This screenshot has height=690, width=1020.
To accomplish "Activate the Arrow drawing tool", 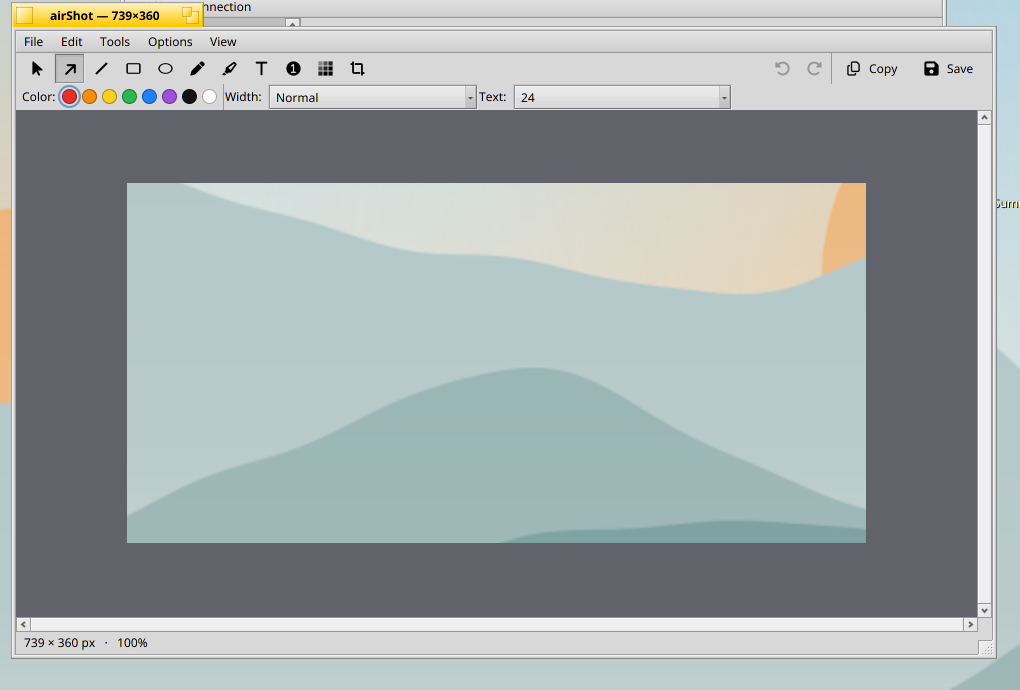I will pos(70,69).
